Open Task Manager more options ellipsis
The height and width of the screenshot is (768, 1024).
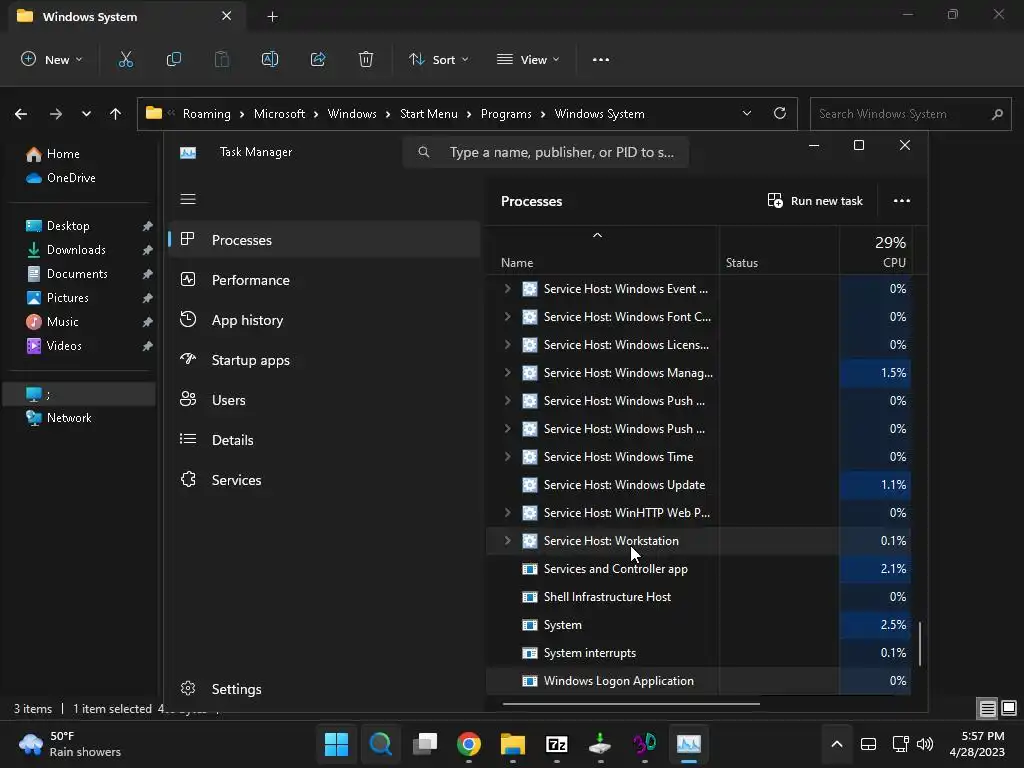click(902, 200)
